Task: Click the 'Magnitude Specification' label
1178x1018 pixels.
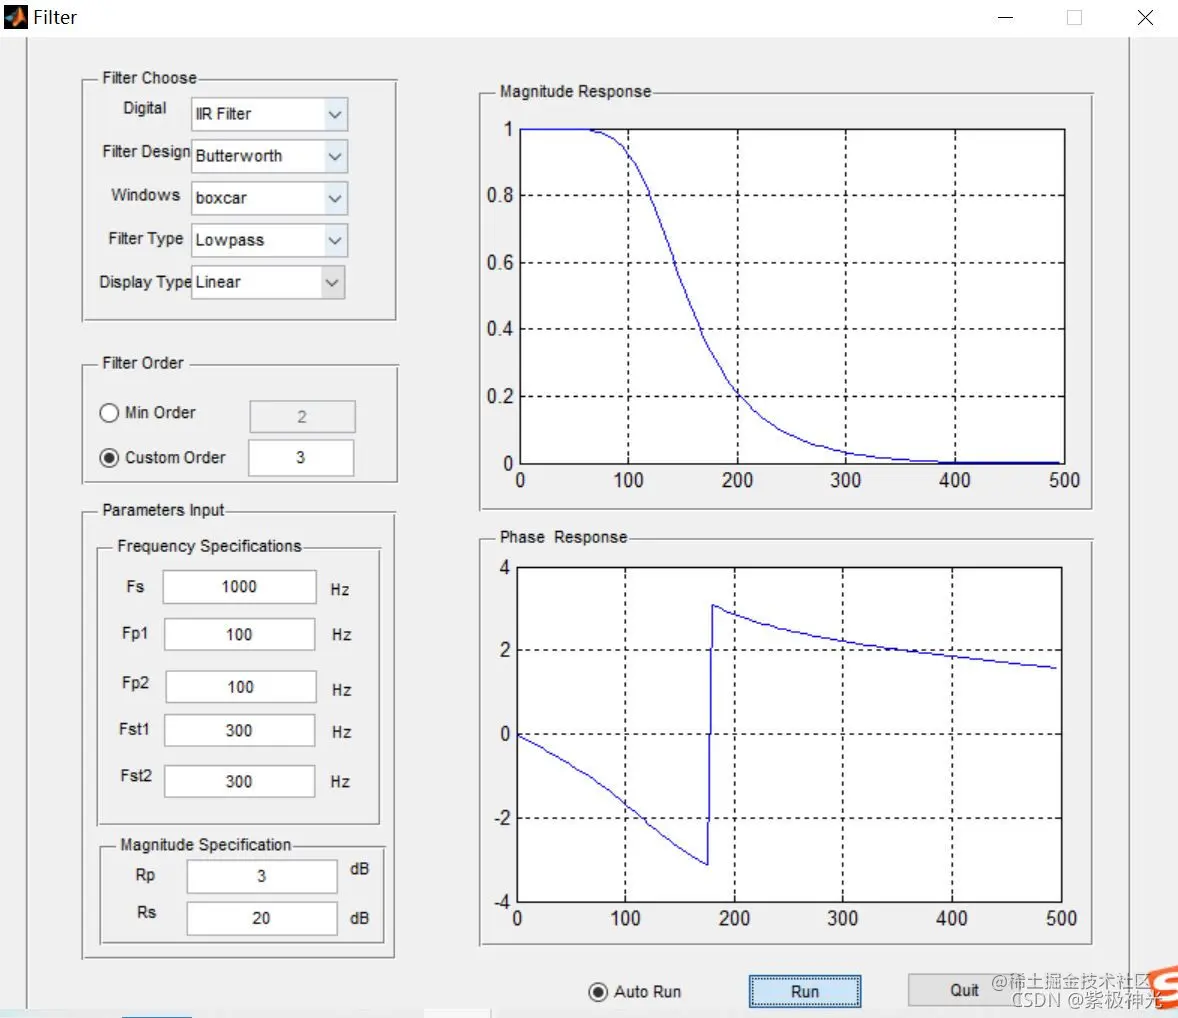Action: click(x=205, y=845)
